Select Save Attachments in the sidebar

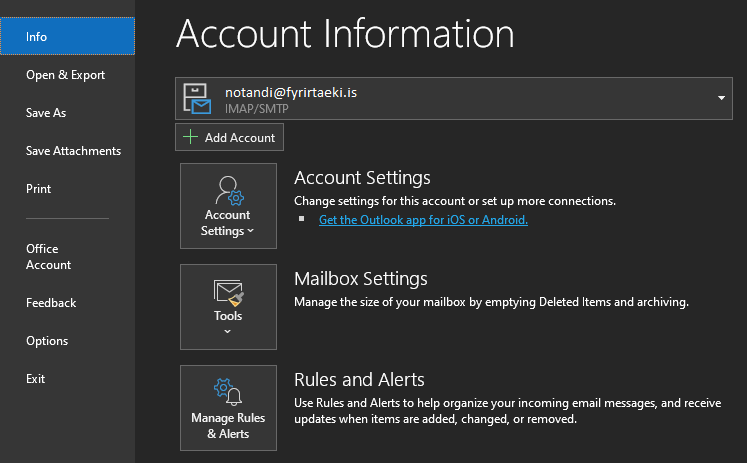(73, 151)
